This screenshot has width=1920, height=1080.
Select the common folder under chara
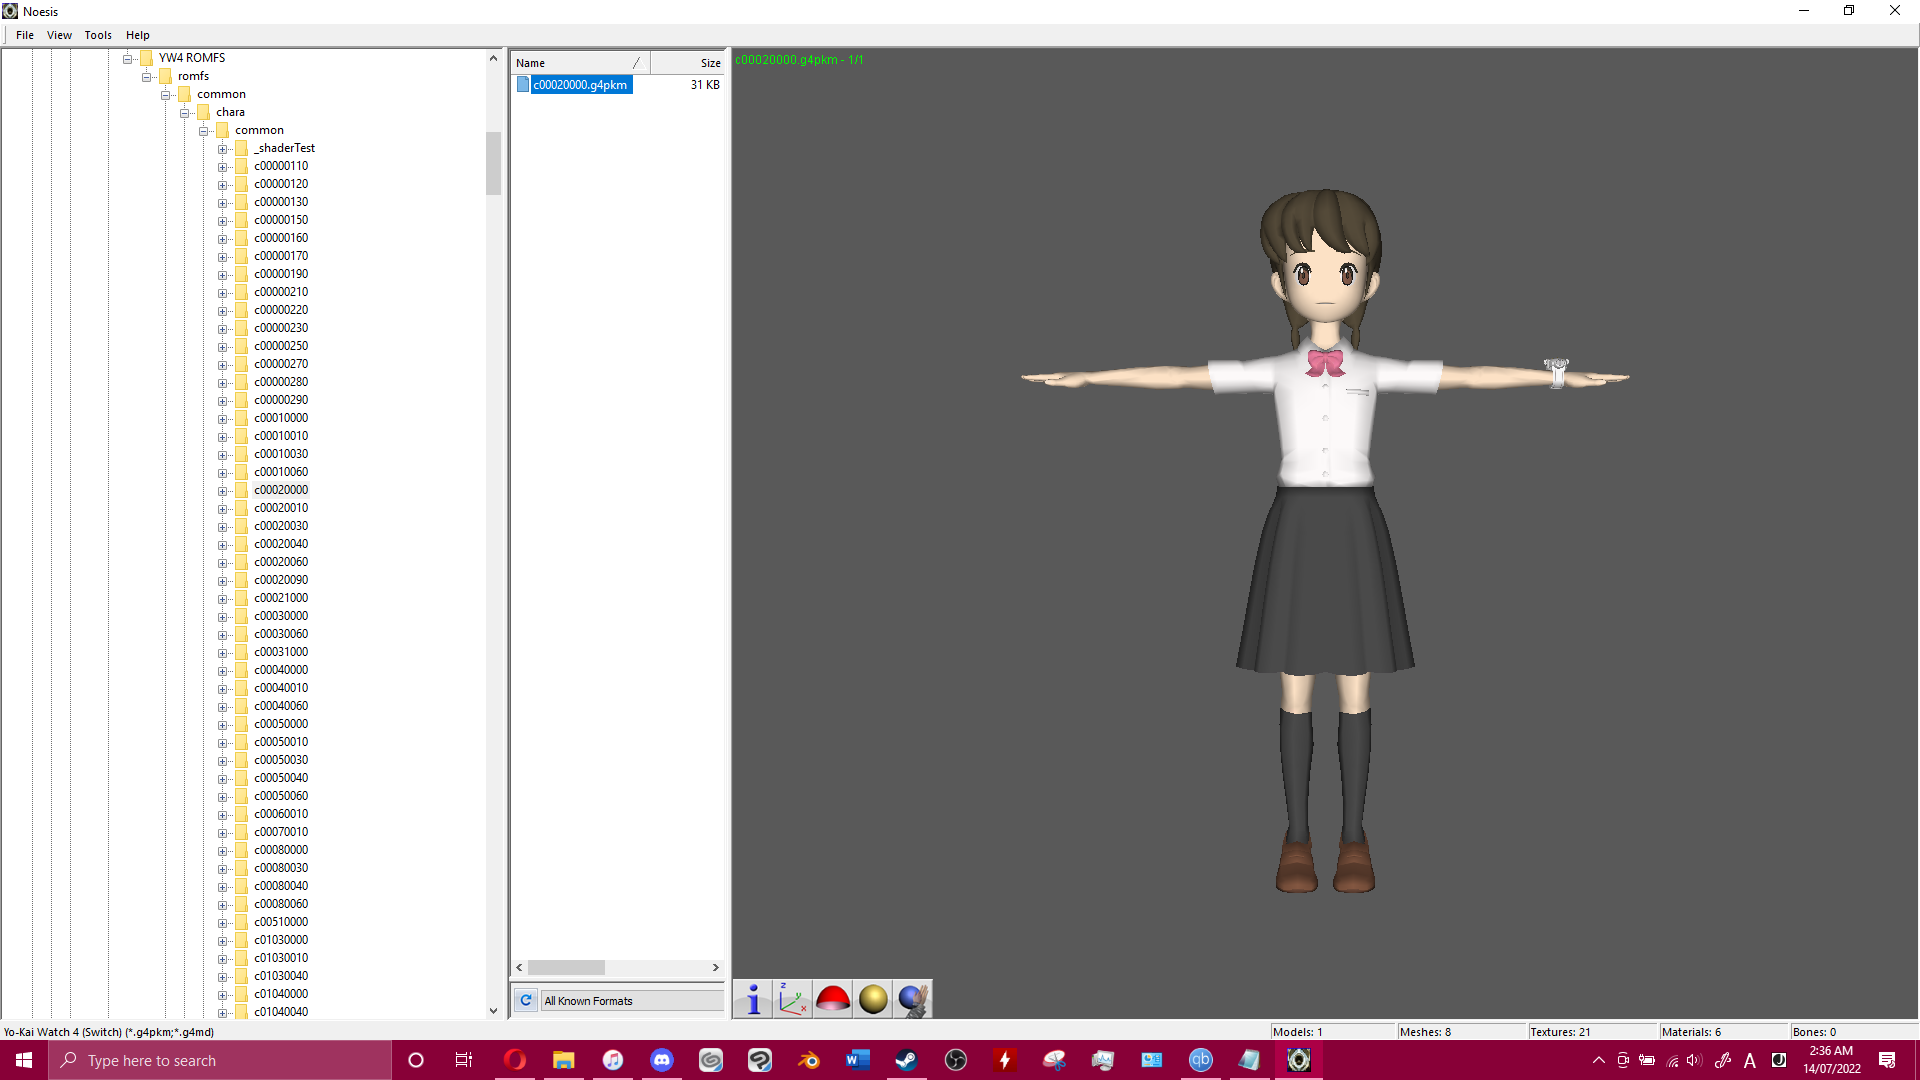click(259, 130)
